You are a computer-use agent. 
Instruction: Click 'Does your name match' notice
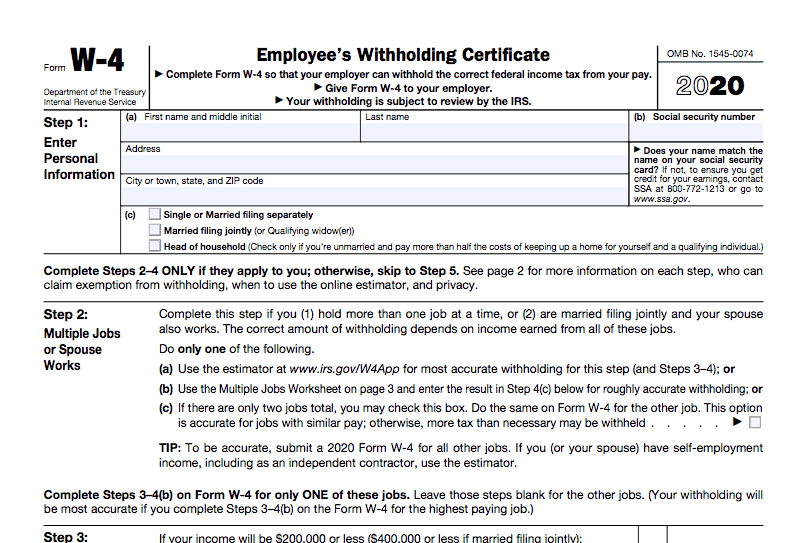point(698,175)
